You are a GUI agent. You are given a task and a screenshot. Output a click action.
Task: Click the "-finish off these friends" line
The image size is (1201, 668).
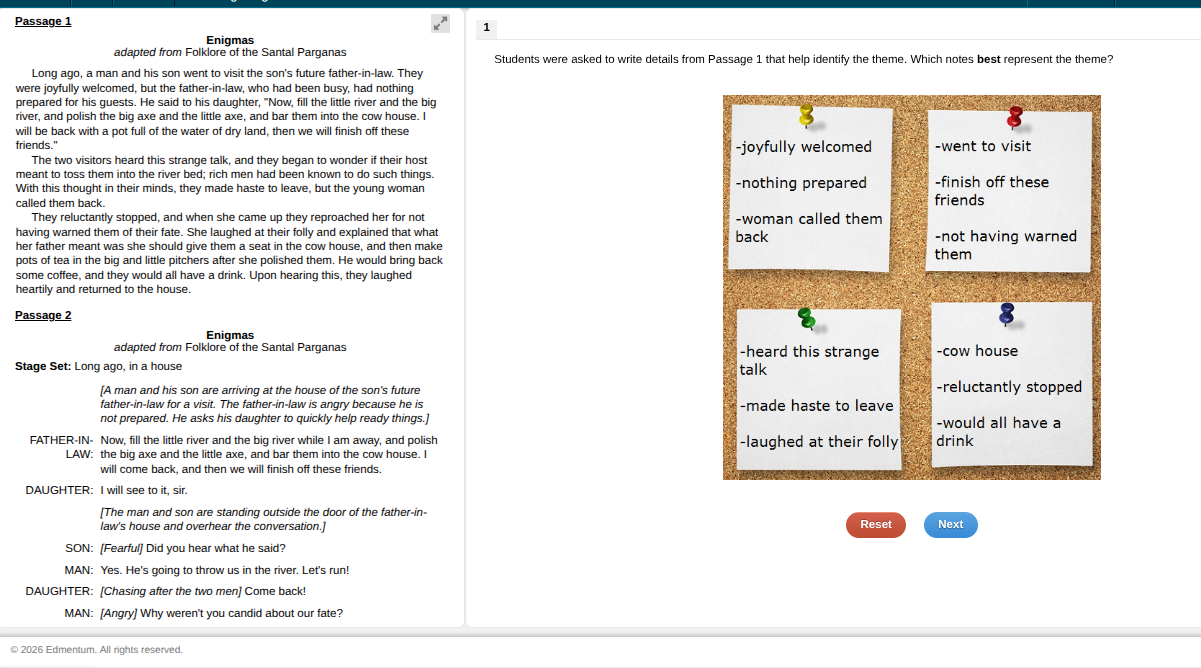click(991, 191)
